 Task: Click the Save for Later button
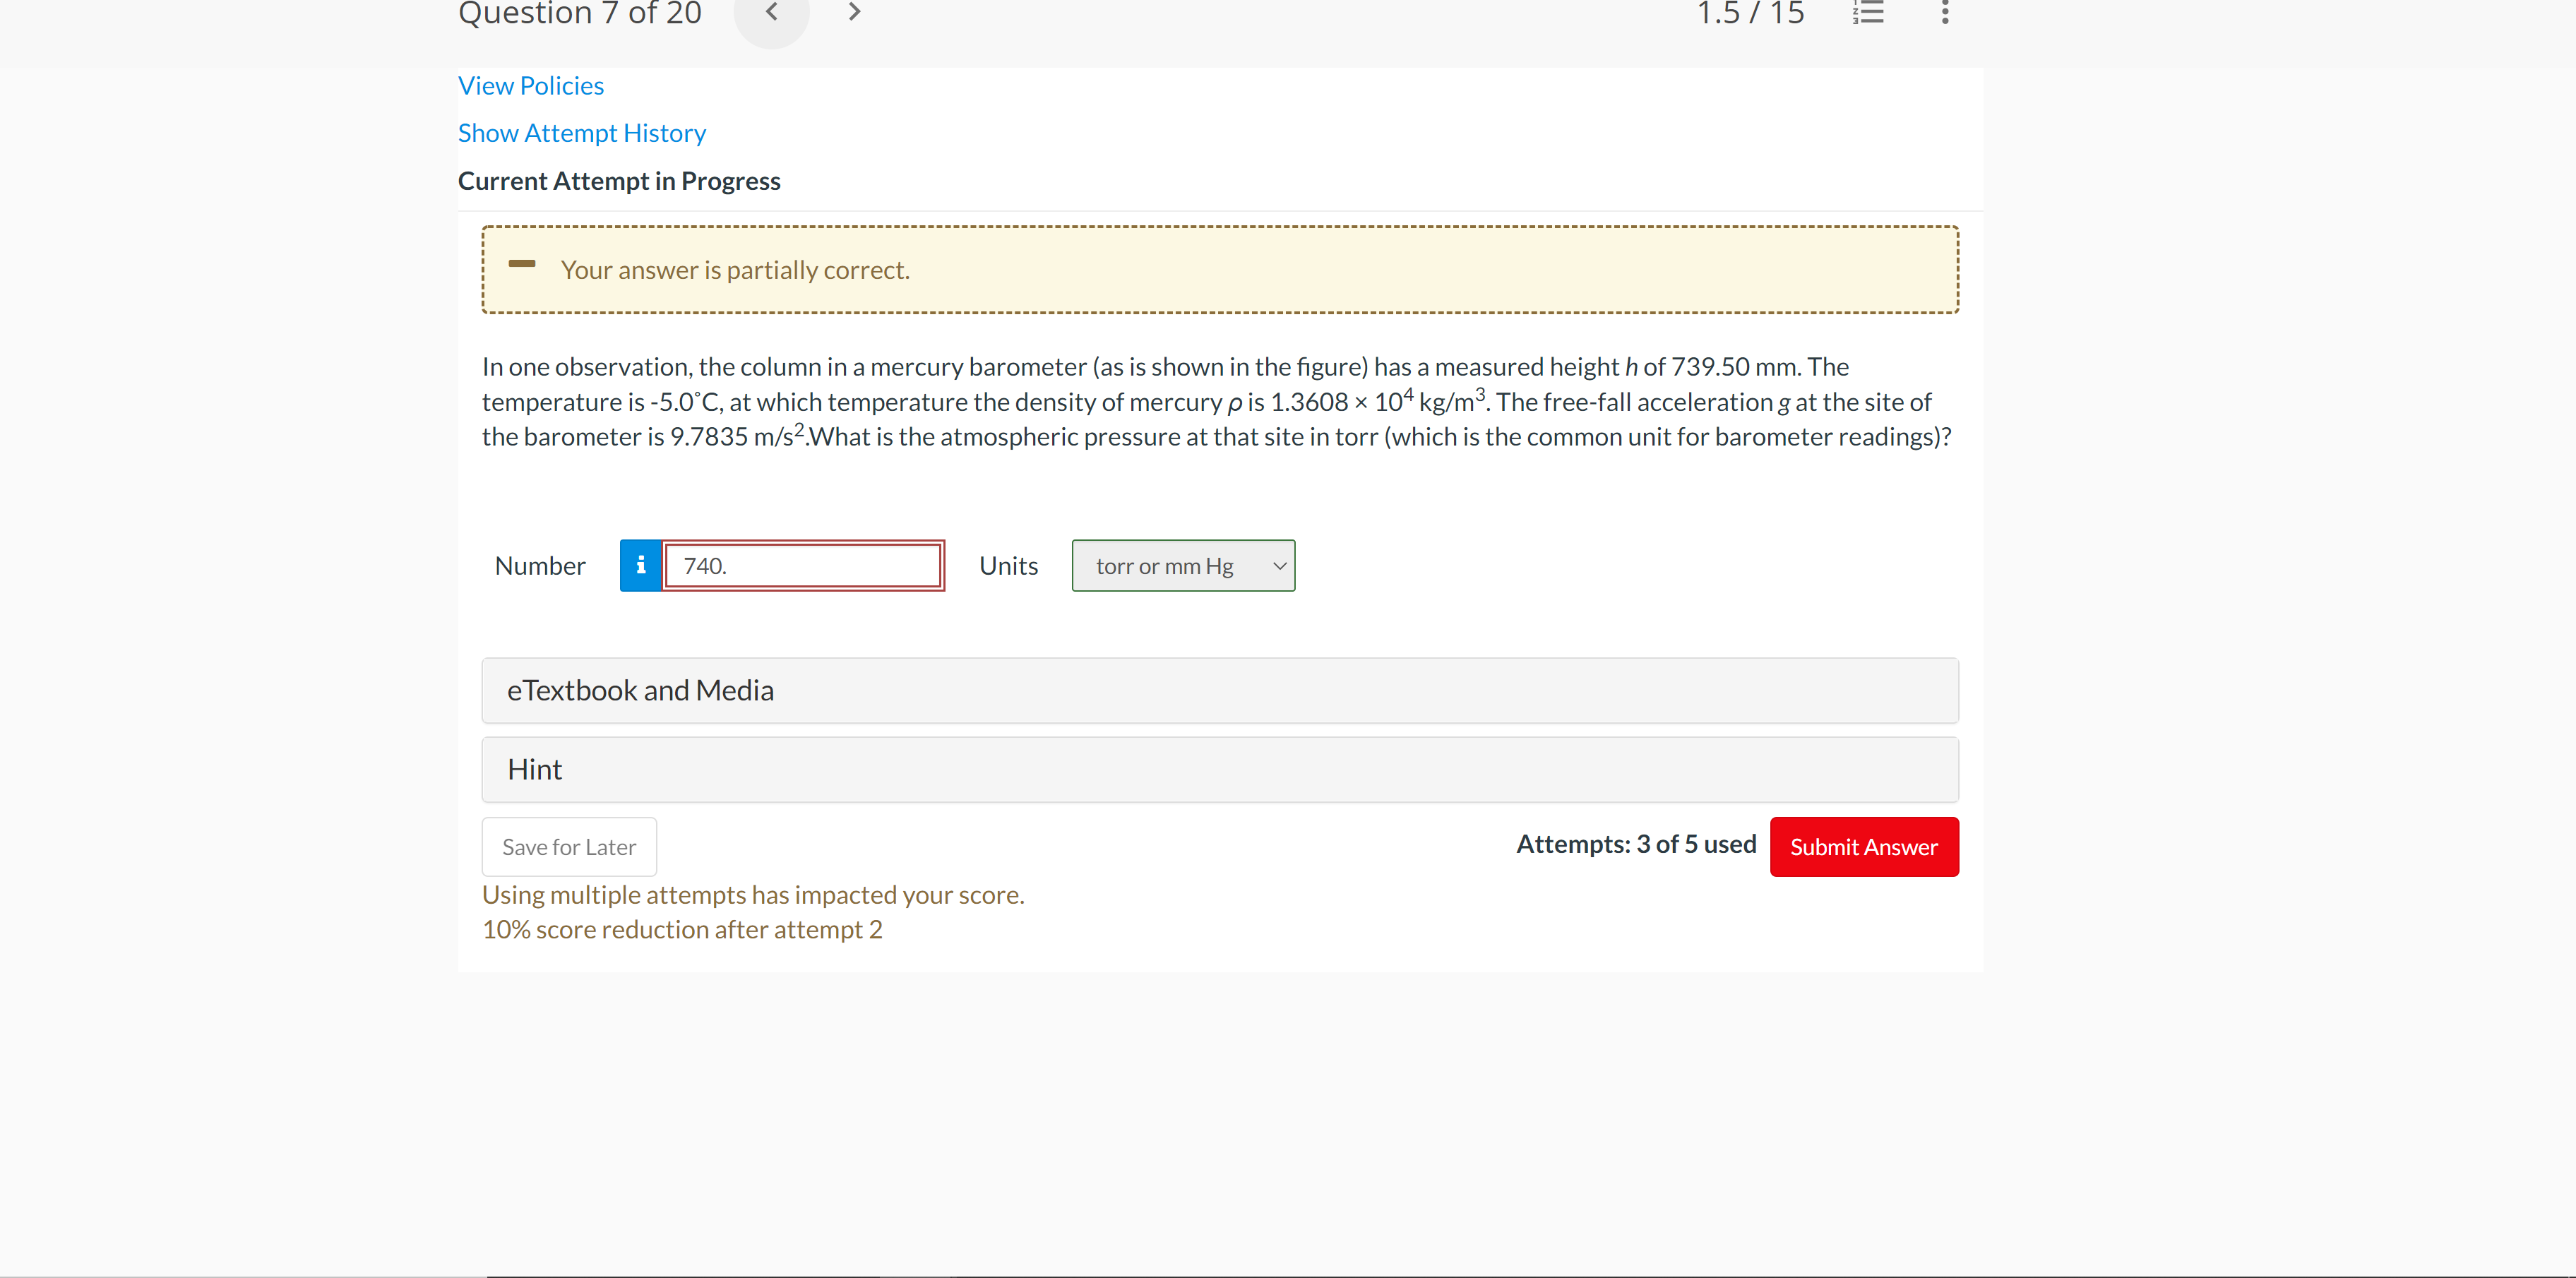tap(569, 847)
